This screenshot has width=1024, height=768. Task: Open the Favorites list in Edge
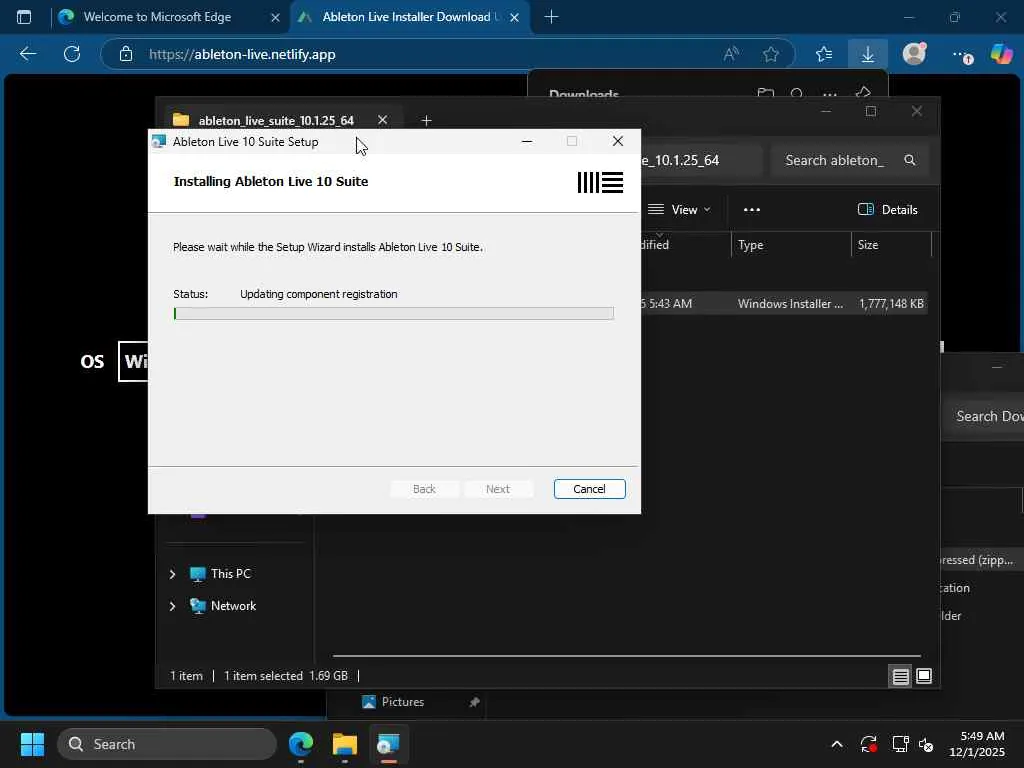click(x=824, y=54)
